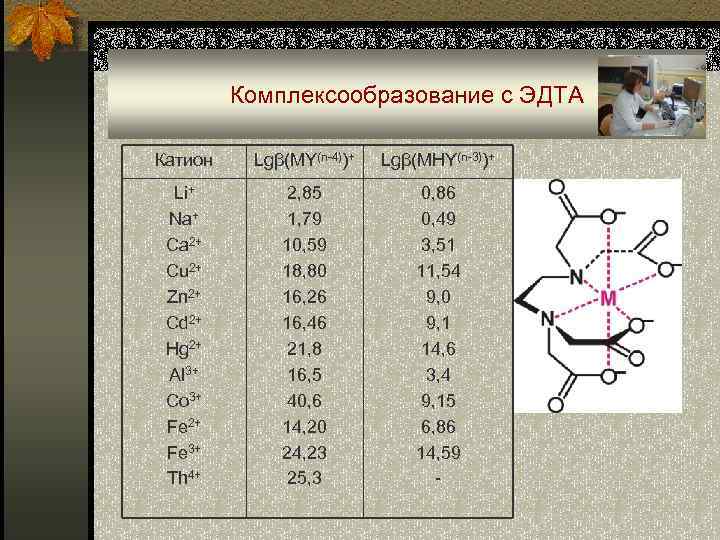This screenshot has height=540, width=720.
Task: Click the value 1,79
Action: [304, 219]
